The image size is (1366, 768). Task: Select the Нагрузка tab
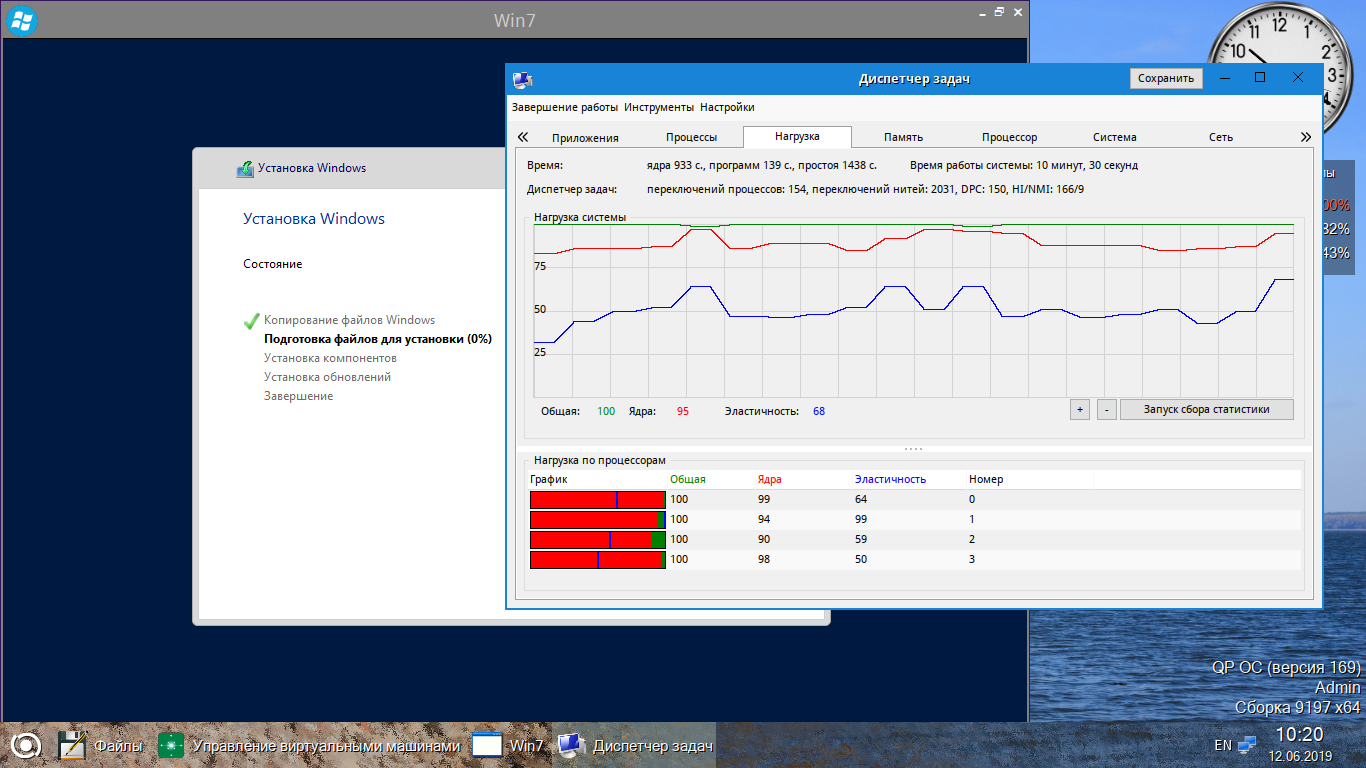pos(797,136)
